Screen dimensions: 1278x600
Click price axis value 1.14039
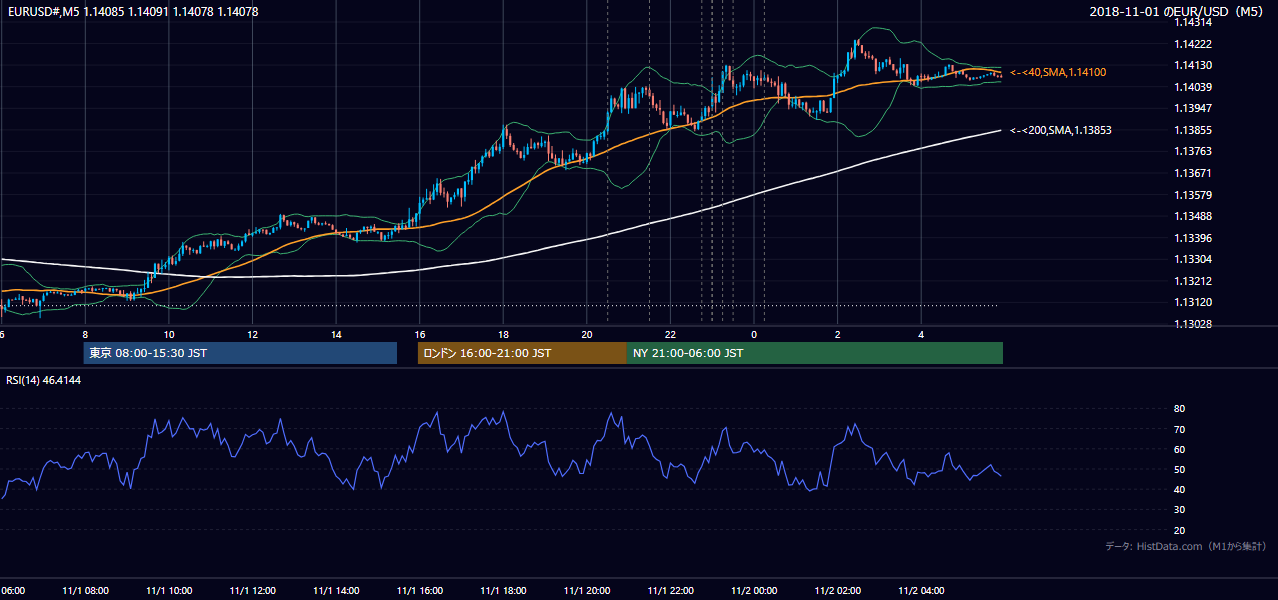point(1193,87)
